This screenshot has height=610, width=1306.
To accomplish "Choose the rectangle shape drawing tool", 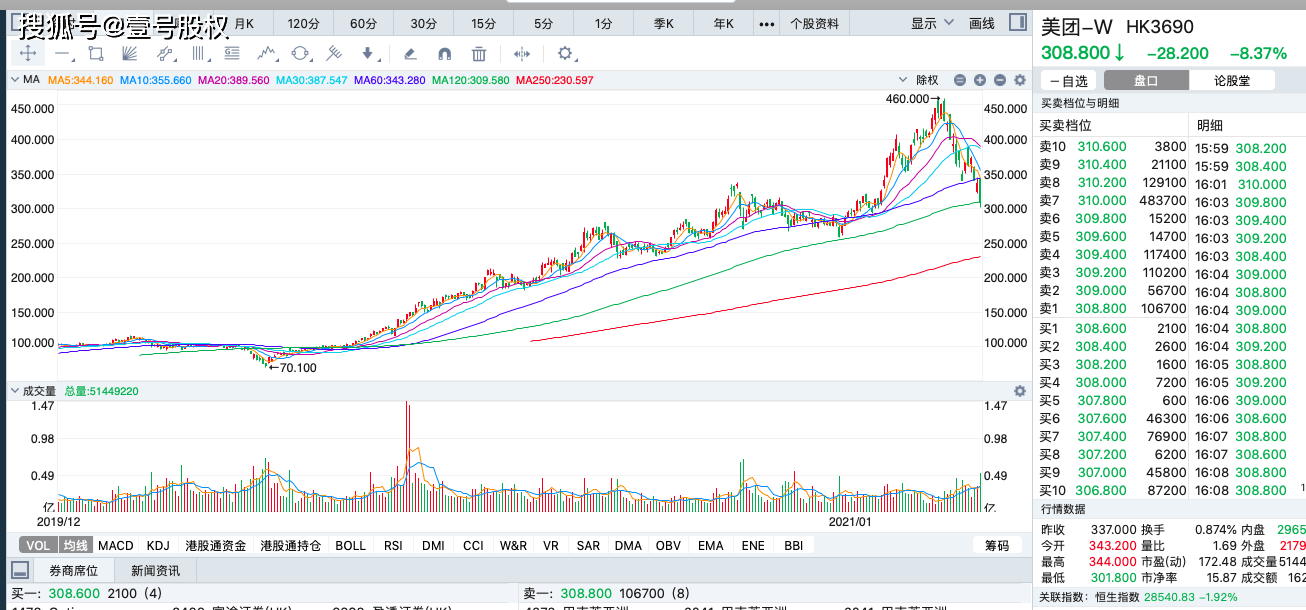I will click(x=96, y=54).
